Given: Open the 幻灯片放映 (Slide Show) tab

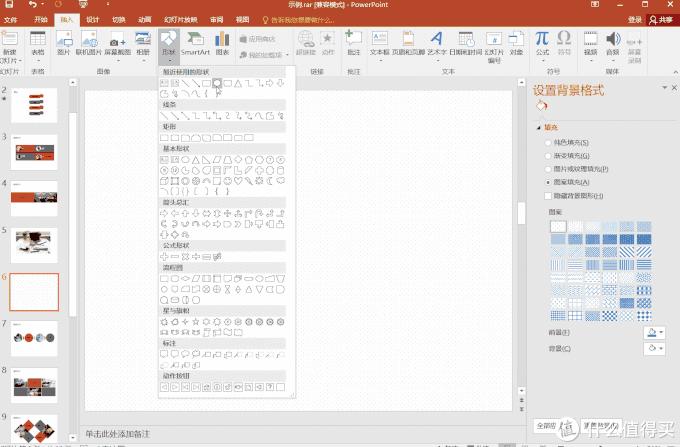Looking at the screenshot, I should point(181,20).
